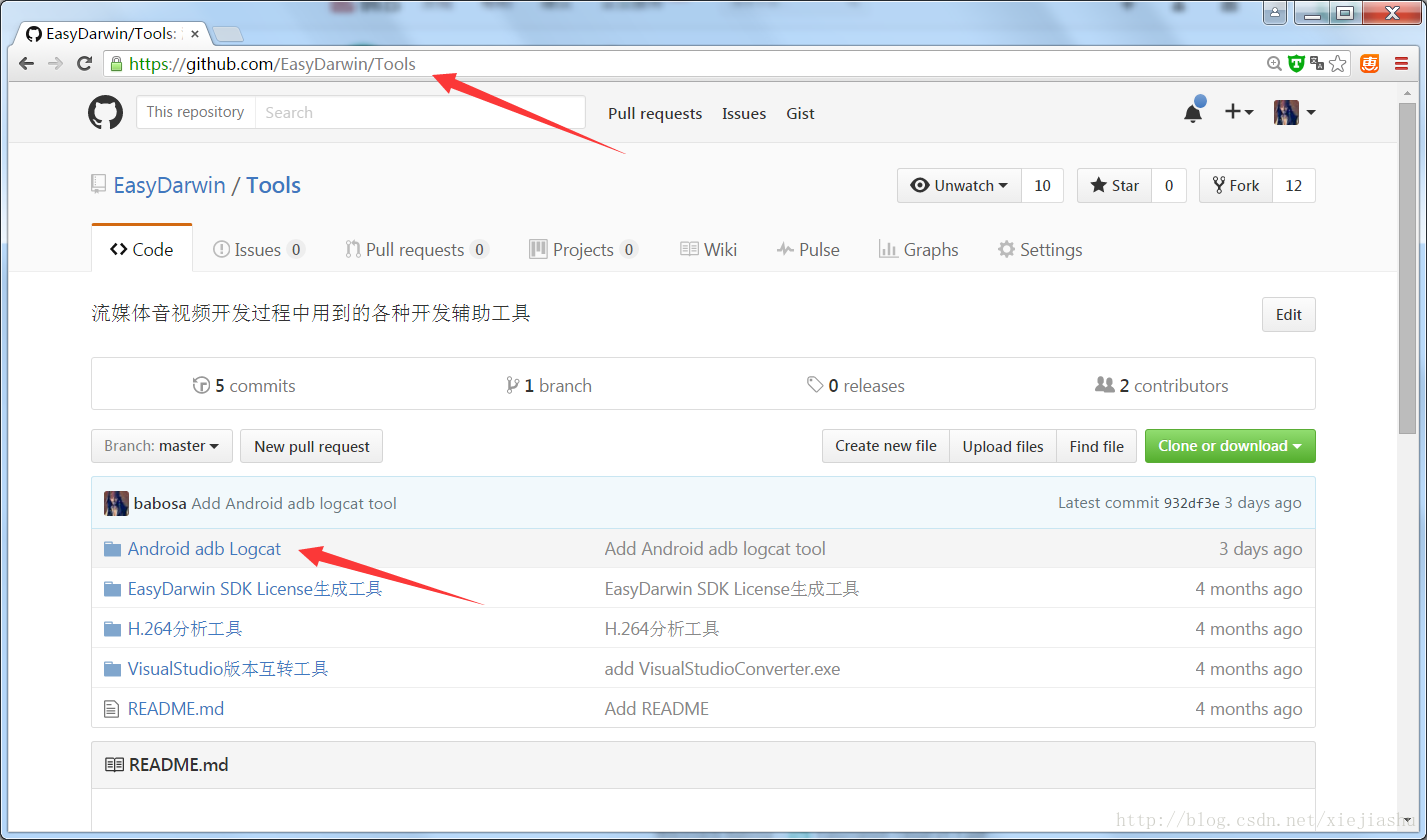Open the user avatar menu
This screenshot has width=1427, height=840.
(1294, 112)
